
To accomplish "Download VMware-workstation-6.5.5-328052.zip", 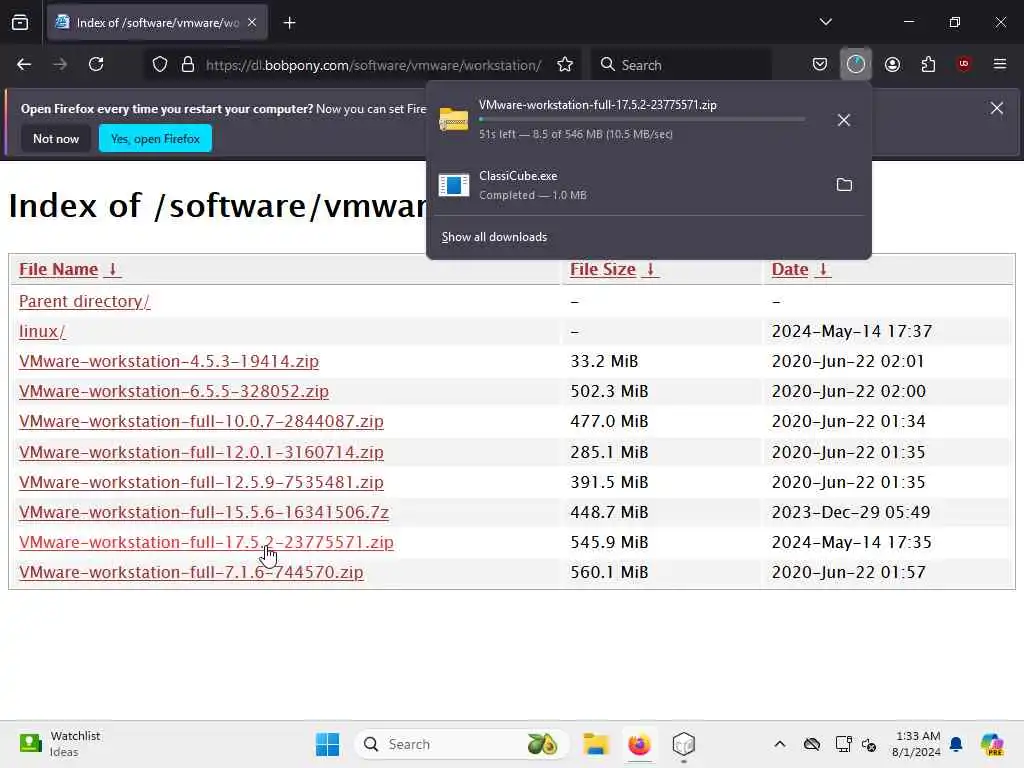I will coord(174,391).
